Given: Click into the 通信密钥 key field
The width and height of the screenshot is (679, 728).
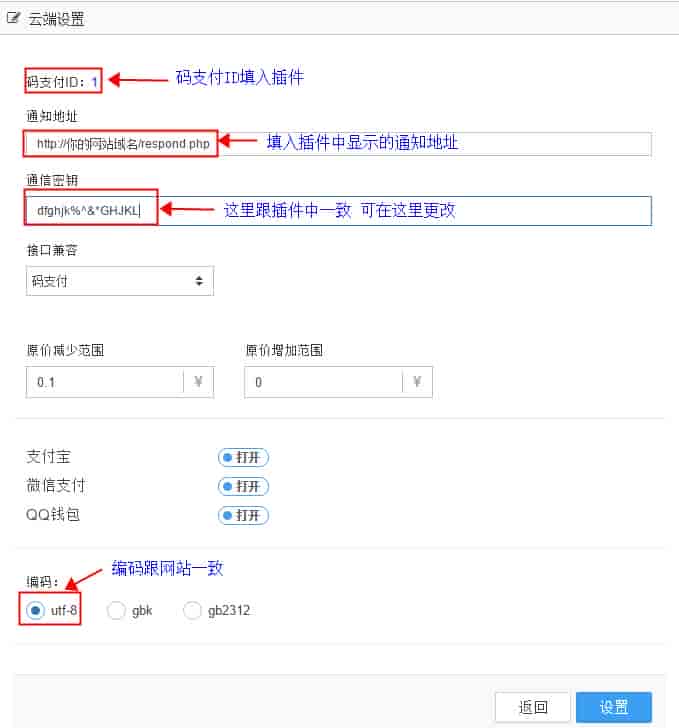Looking at the screenshot, I should [x=400, y=211].
